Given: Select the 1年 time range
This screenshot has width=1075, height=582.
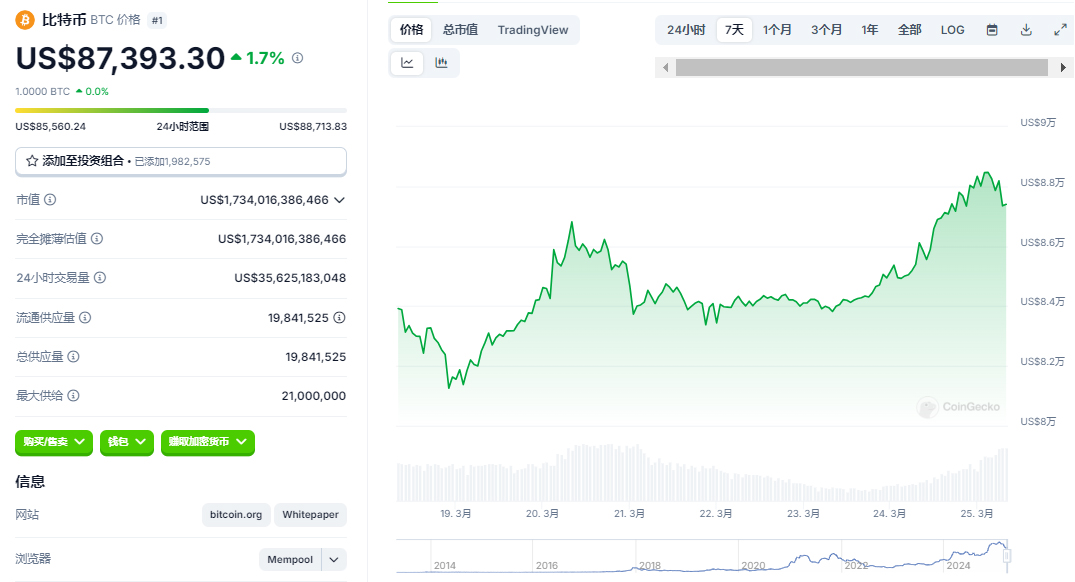Looking at the screenshot, I should point(870,30).
